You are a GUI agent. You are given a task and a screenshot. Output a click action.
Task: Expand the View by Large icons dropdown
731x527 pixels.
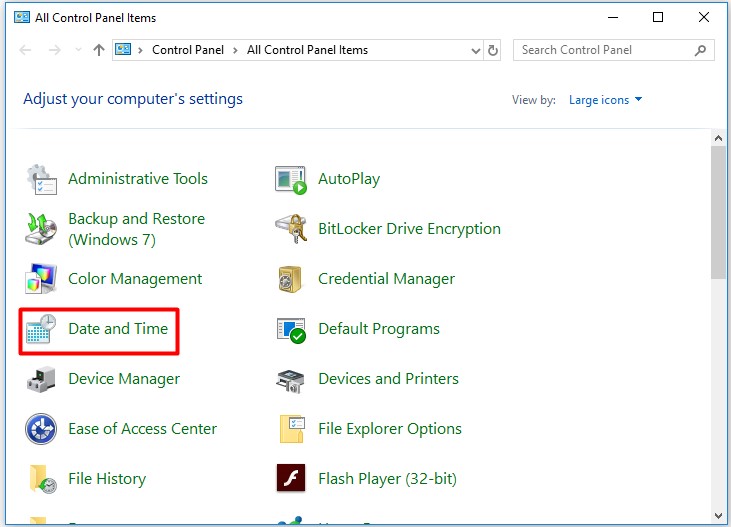pyautogui.click(x=606, y=100)
